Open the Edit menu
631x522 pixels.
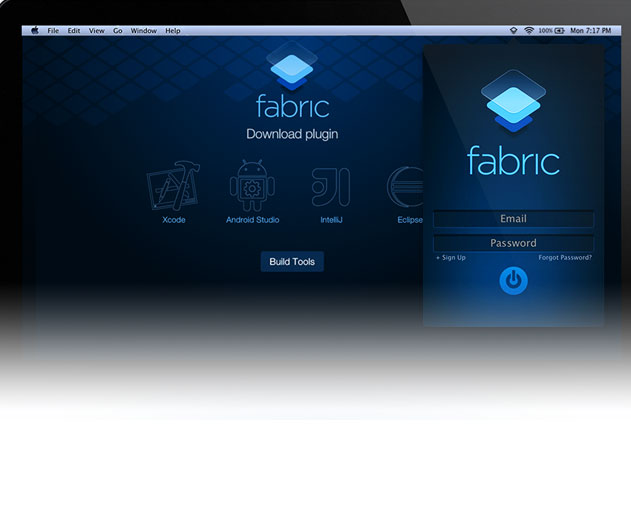(x=74, y=31)
